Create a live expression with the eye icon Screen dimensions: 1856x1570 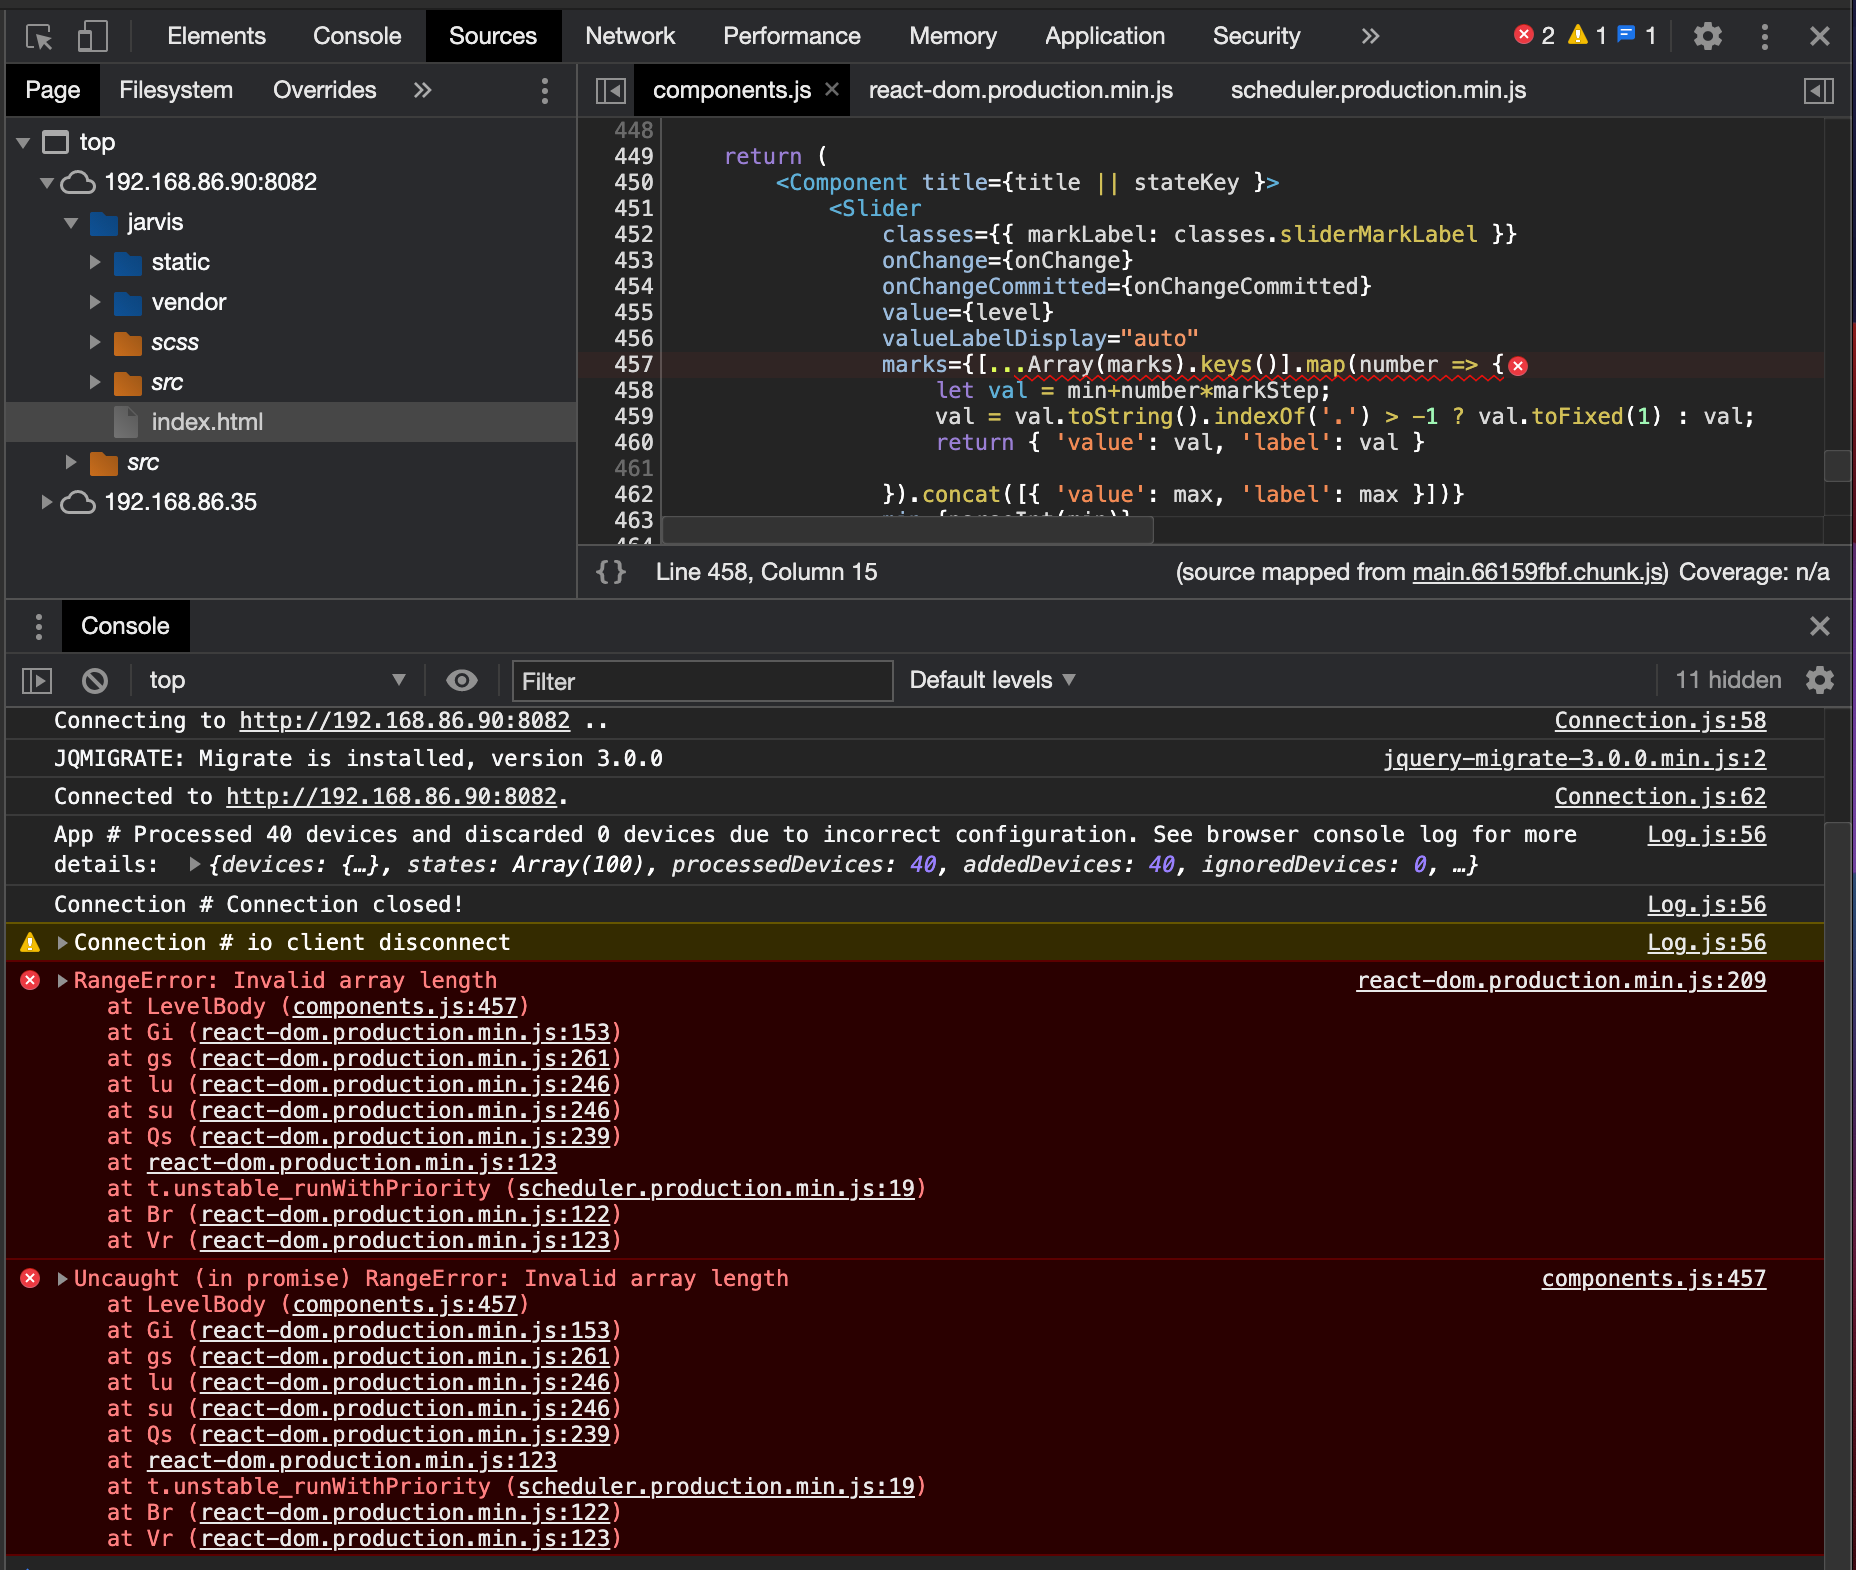coord(461,681)
